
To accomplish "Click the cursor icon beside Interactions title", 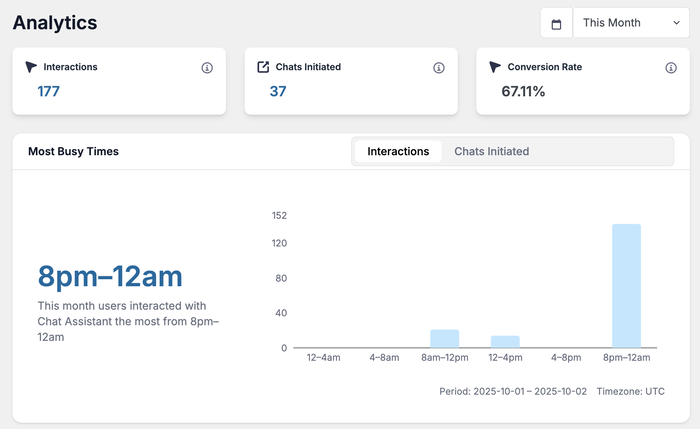I will point(31,67).
